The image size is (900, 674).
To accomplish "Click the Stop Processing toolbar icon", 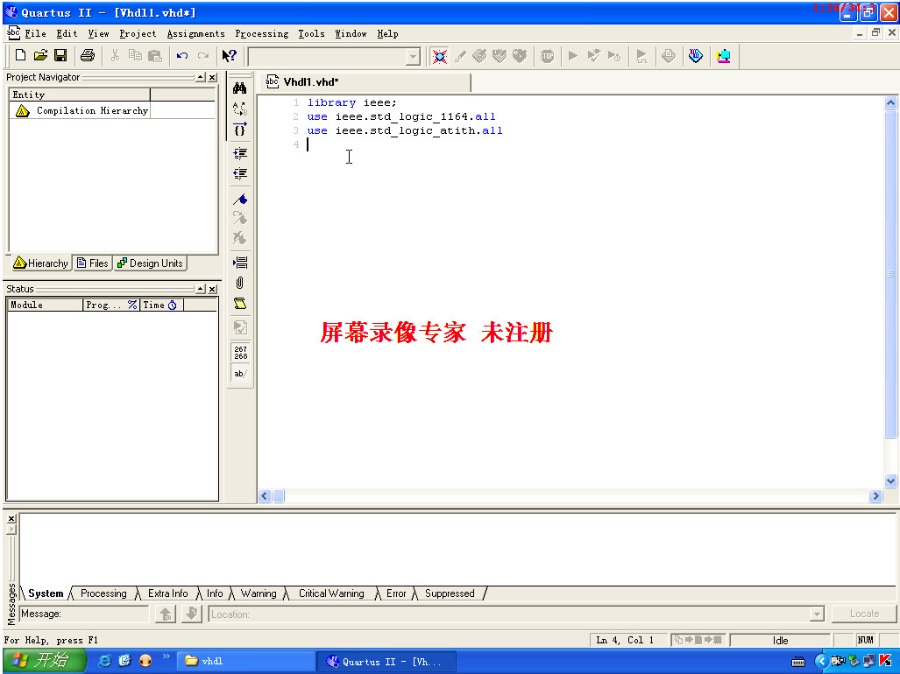I will click(x=547, y=56).
